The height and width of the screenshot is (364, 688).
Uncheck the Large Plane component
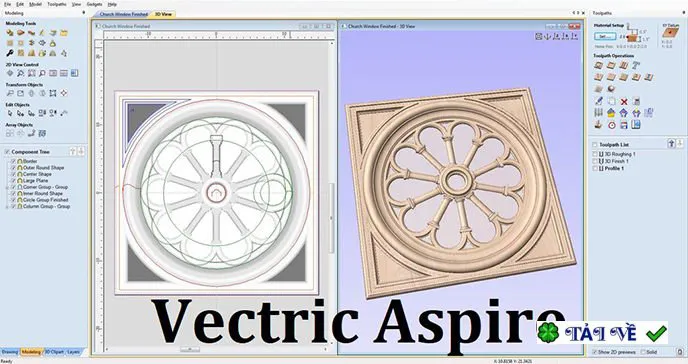(x=13, y=180)
